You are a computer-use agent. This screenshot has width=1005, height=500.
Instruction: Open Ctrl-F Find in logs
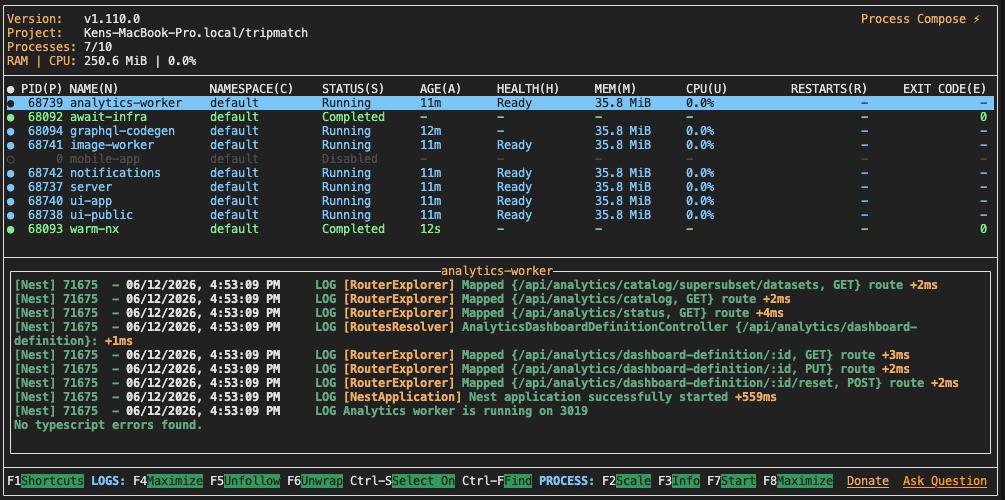pyautogui.click(x=497, y=481)
